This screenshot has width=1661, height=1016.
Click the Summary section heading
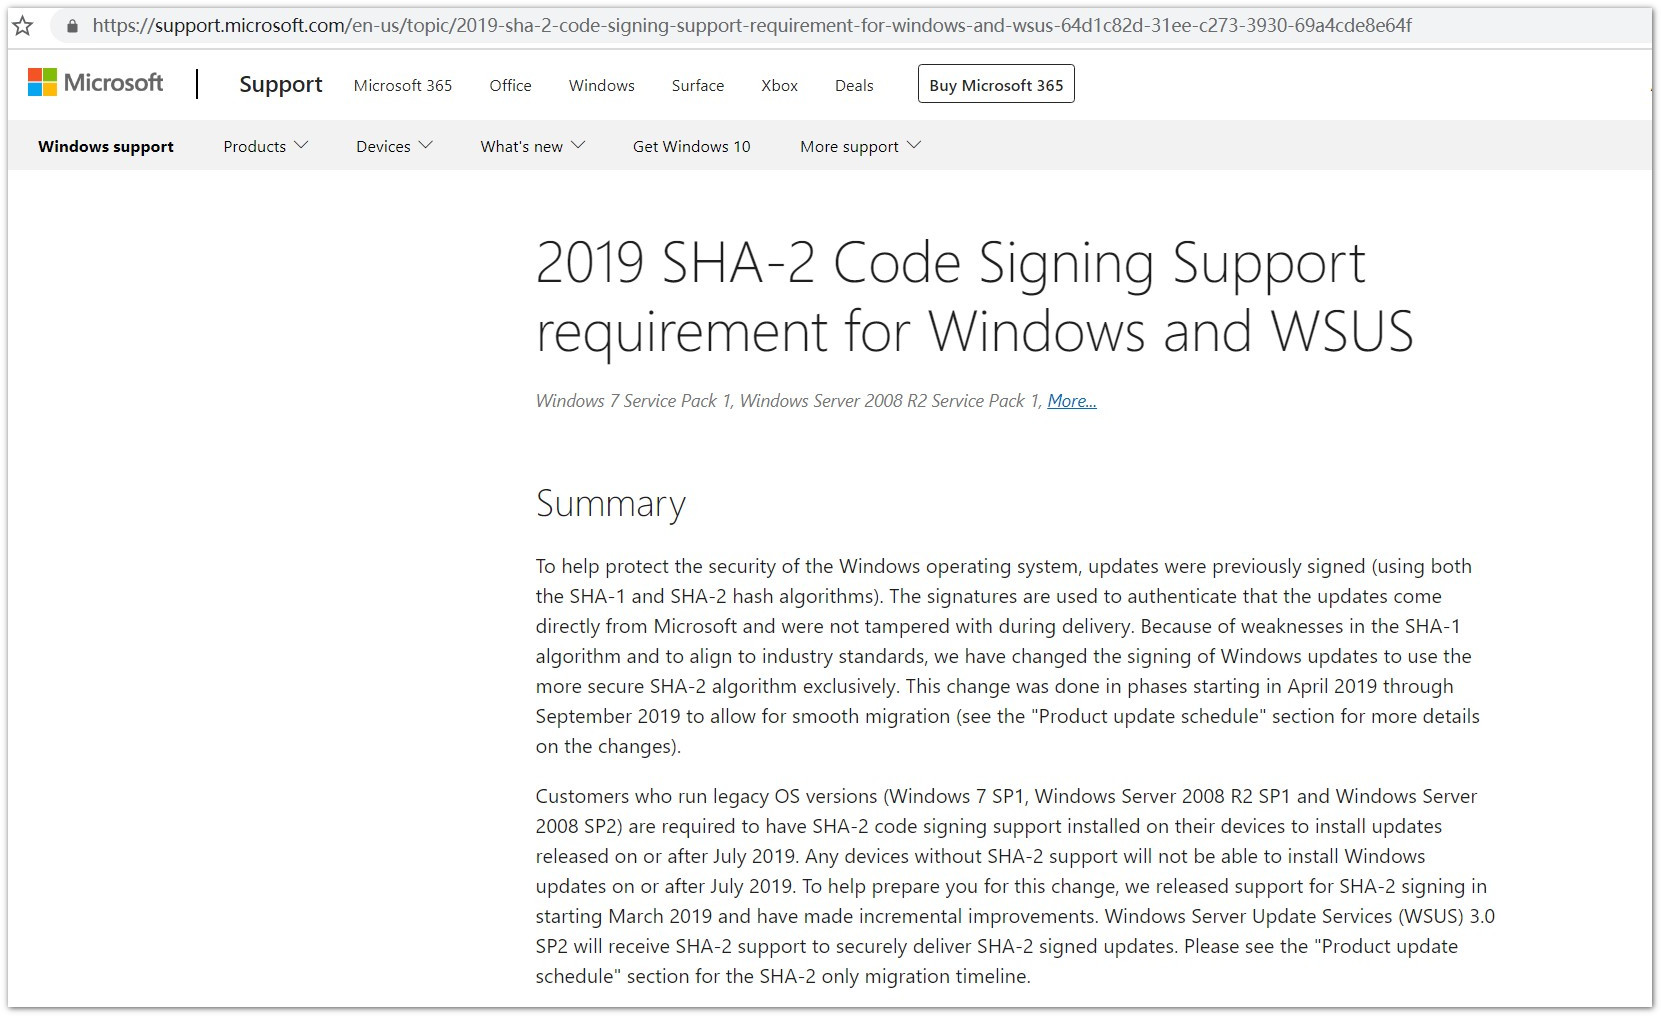pyautogui.click(x=611, y=503)
